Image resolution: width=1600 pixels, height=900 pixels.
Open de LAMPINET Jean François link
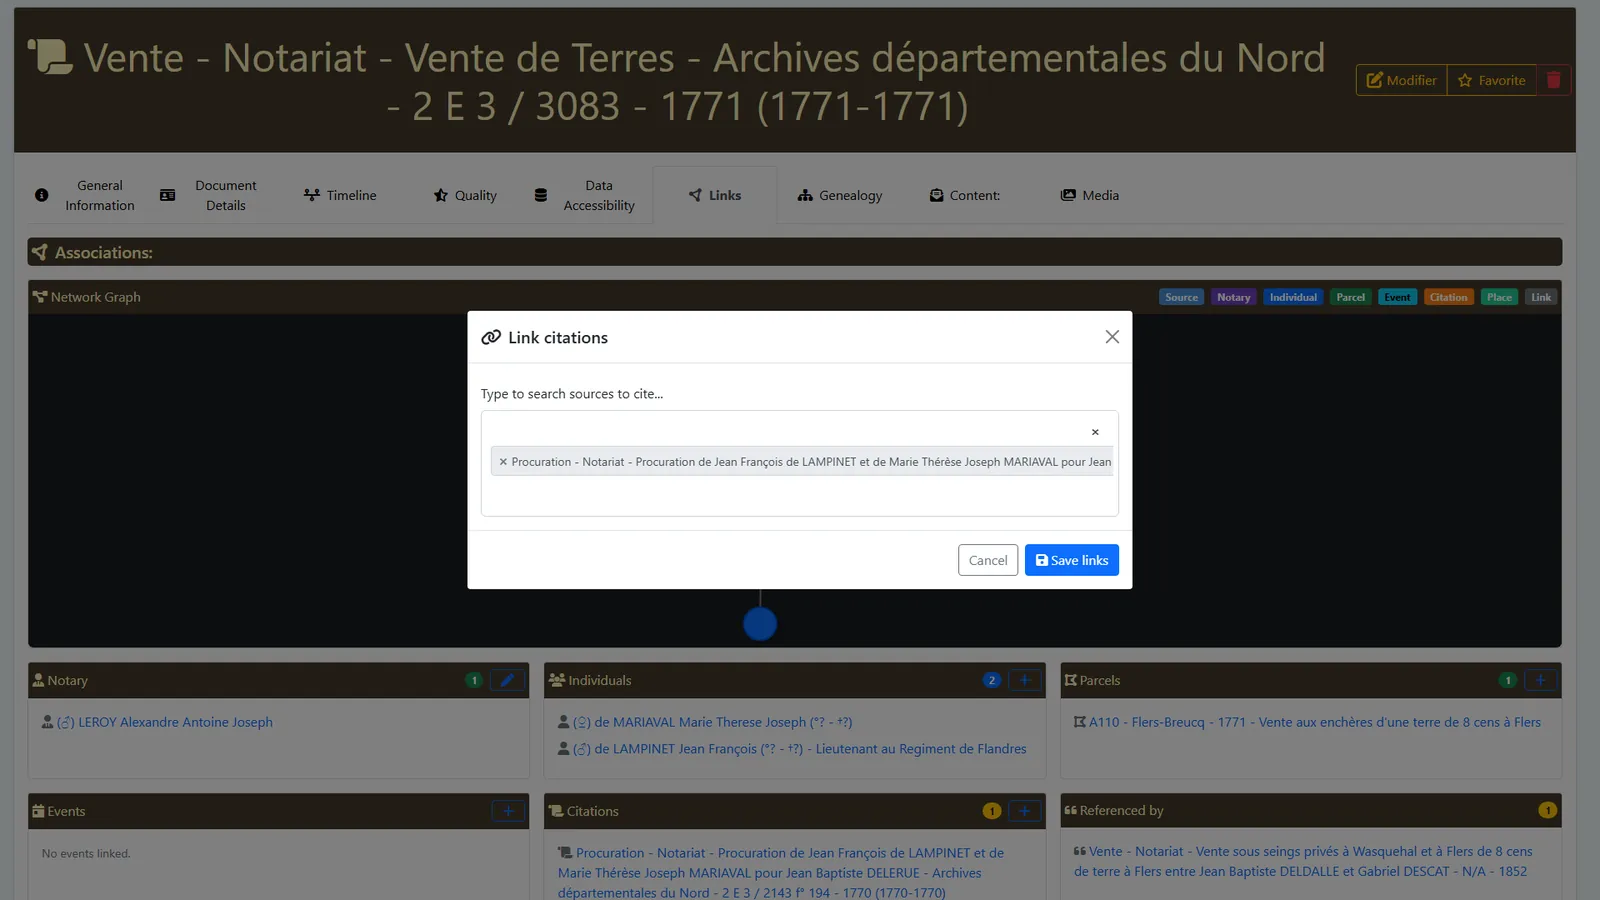pyautogui.click(x=800, y=749)
